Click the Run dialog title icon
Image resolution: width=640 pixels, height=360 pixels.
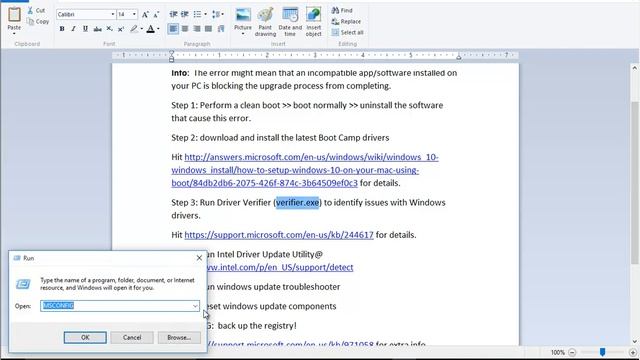tap(17, 258)
